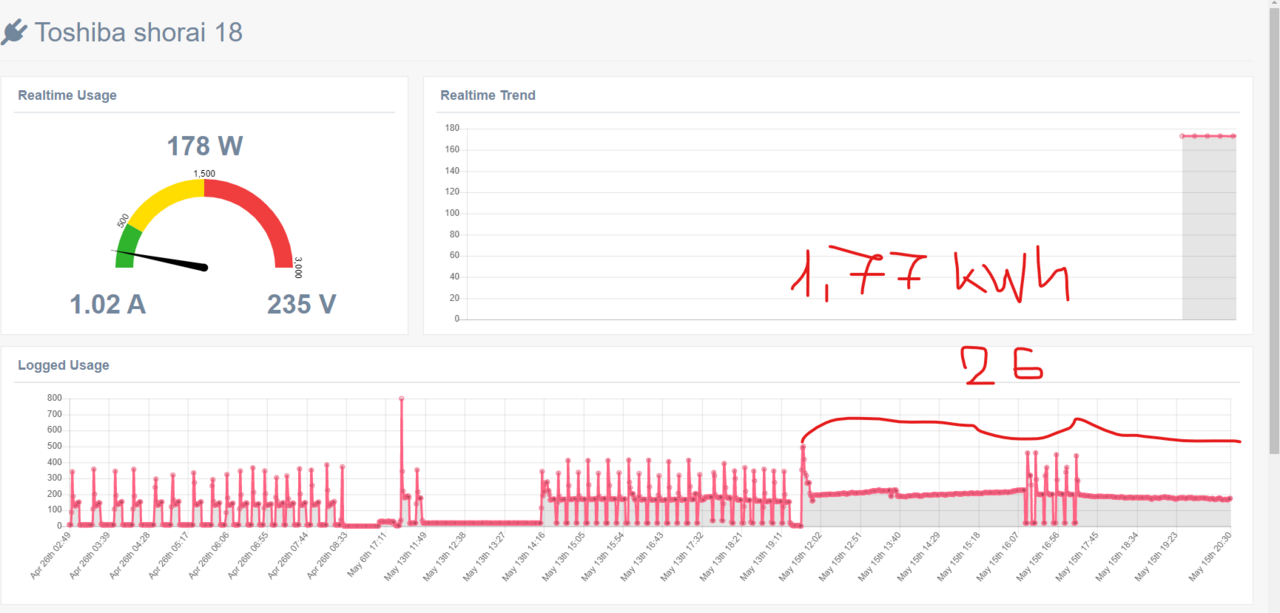Click the 180 y-axis label in Realtime Trend
Viewport: 1280px width, 613px height.
click(452, 128)
